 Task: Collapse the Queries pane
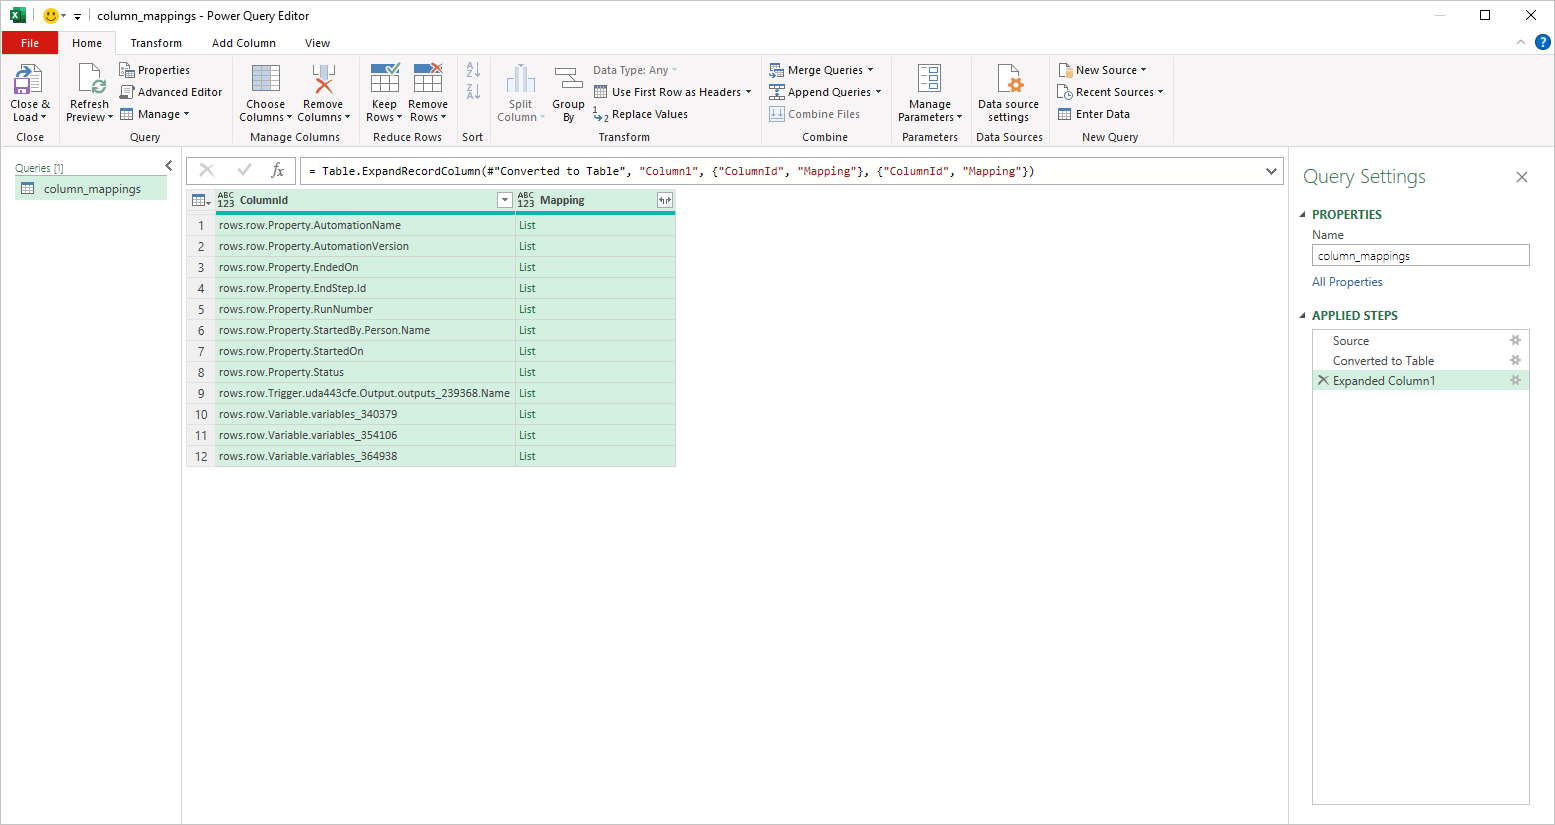point(168,166)
